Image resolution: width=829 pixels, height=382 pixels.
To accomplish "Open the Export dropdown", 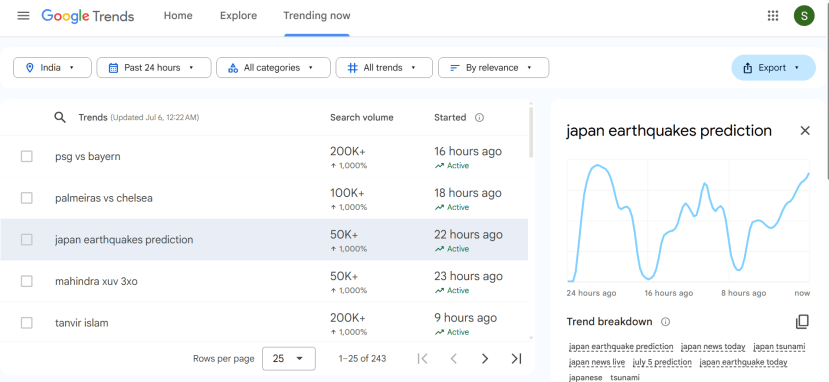I will click(x=773, y=68).
